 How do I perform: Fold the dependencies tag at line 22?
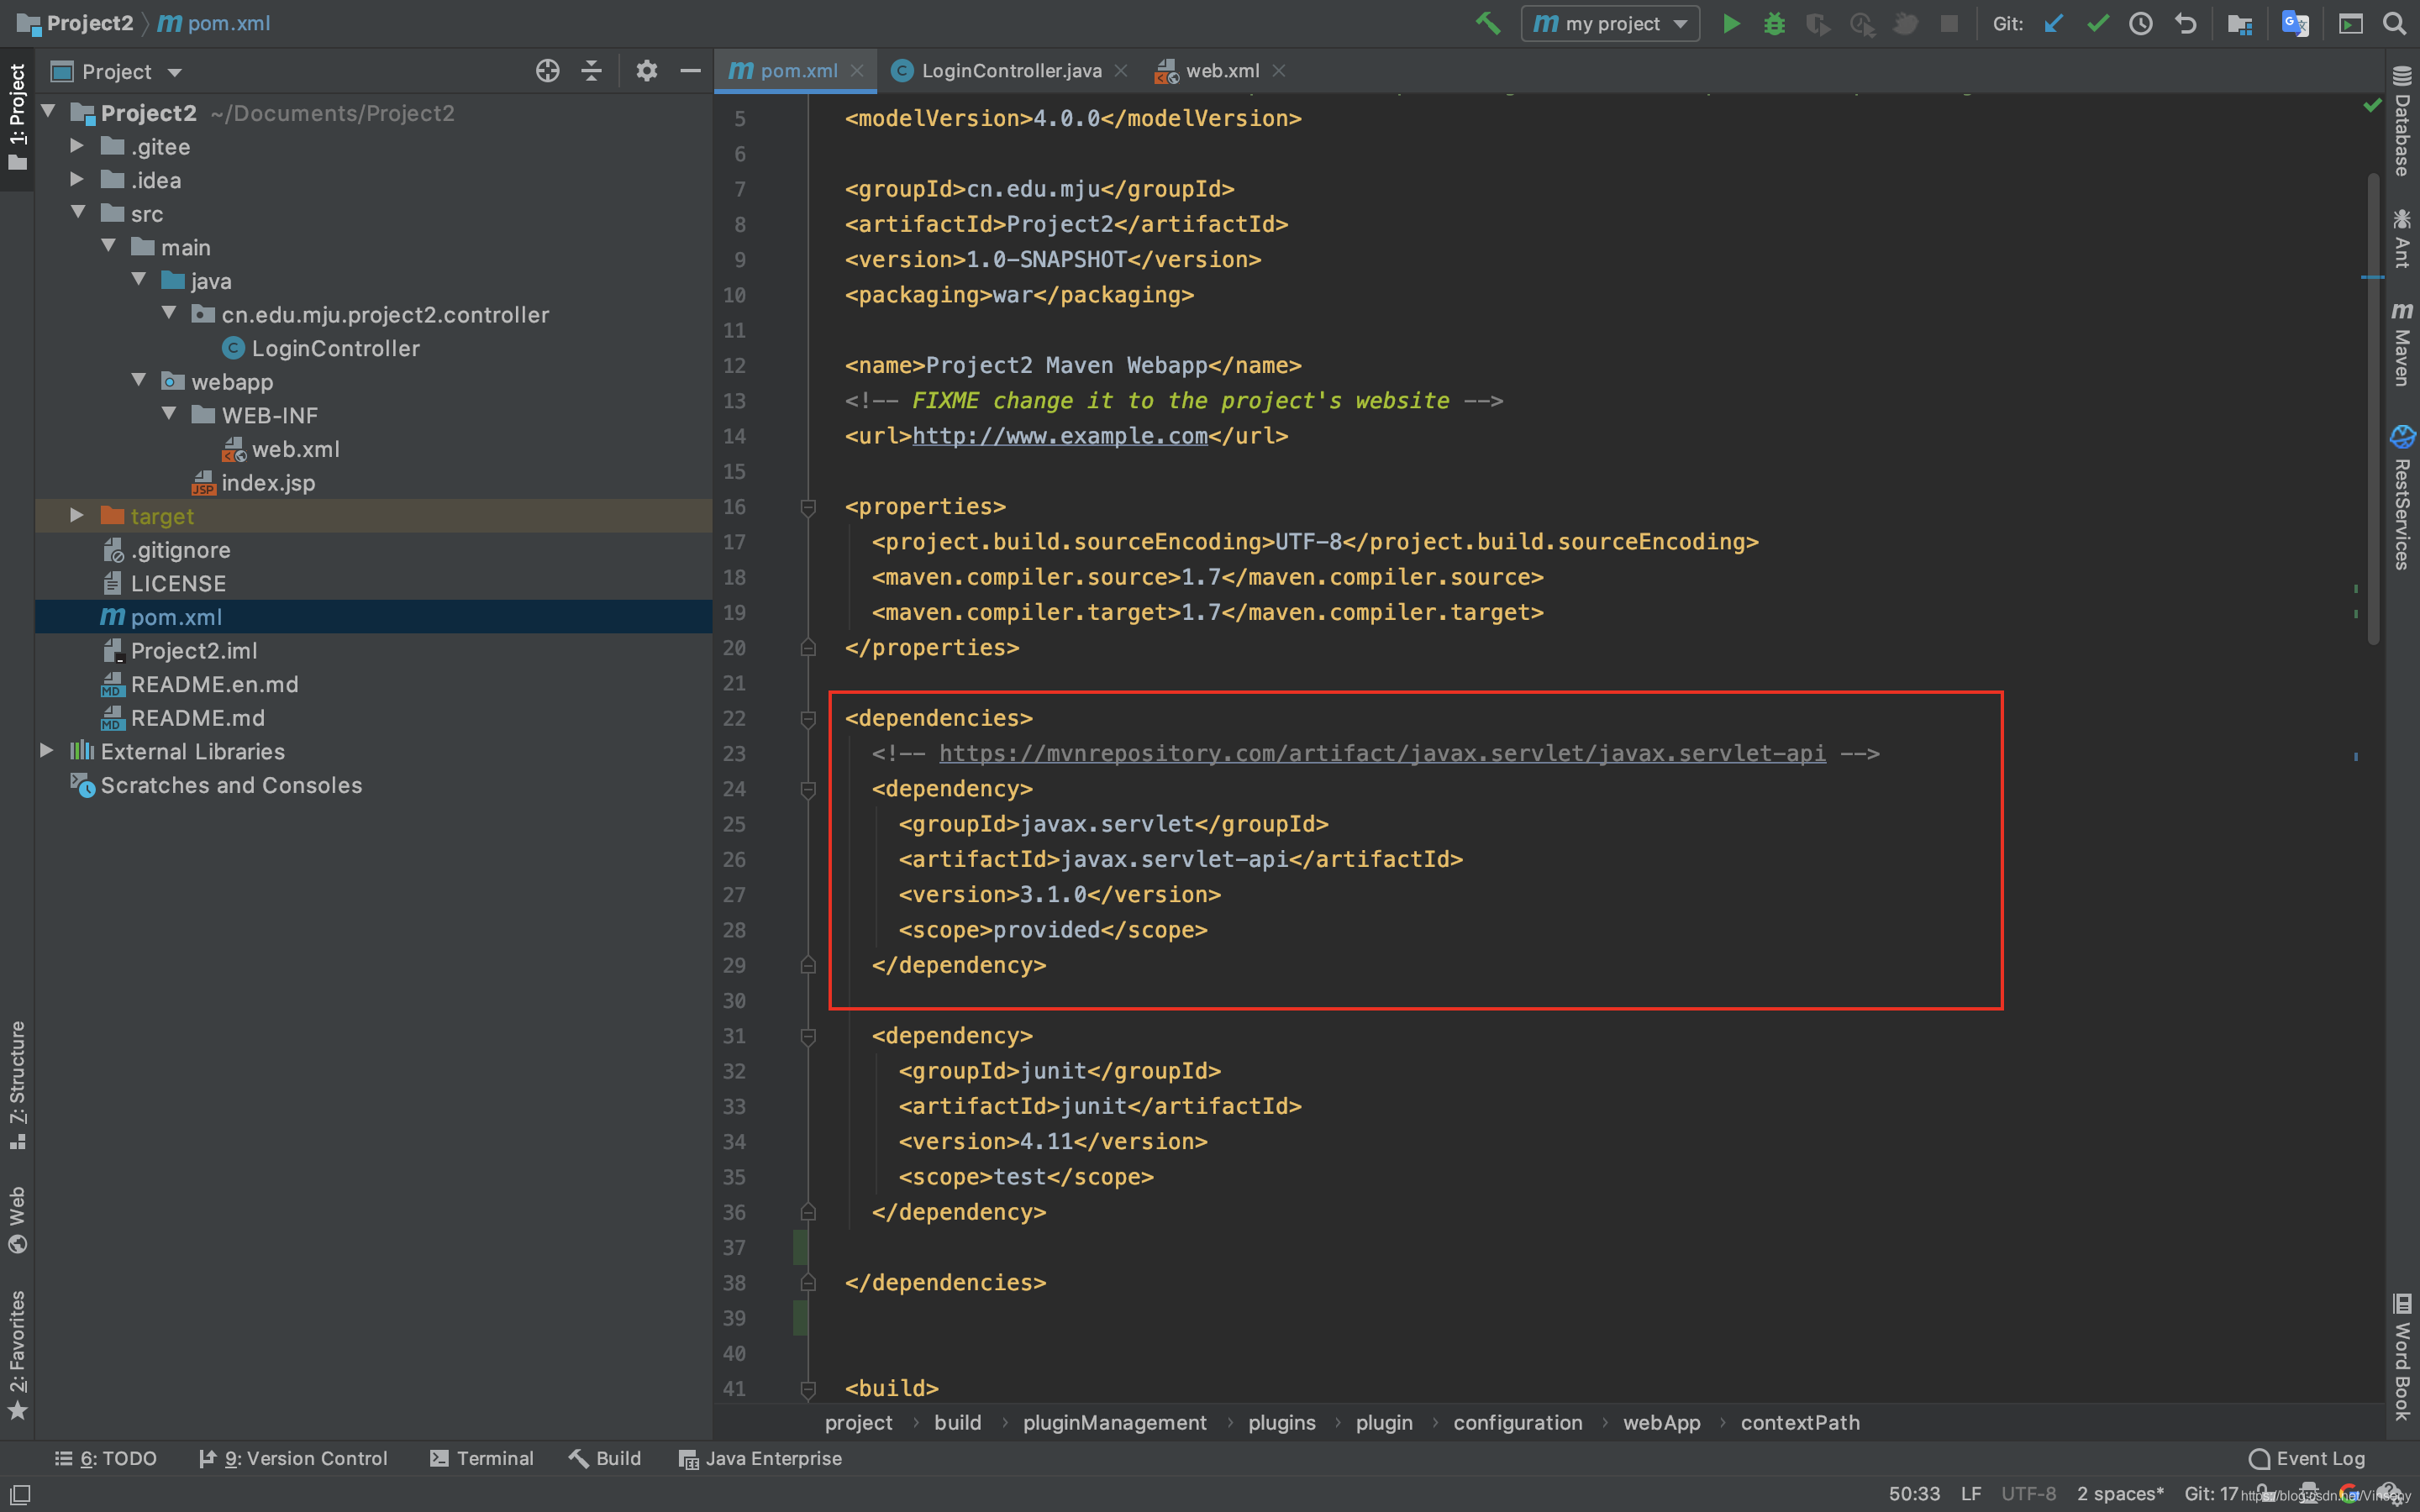tap(808, 718)
